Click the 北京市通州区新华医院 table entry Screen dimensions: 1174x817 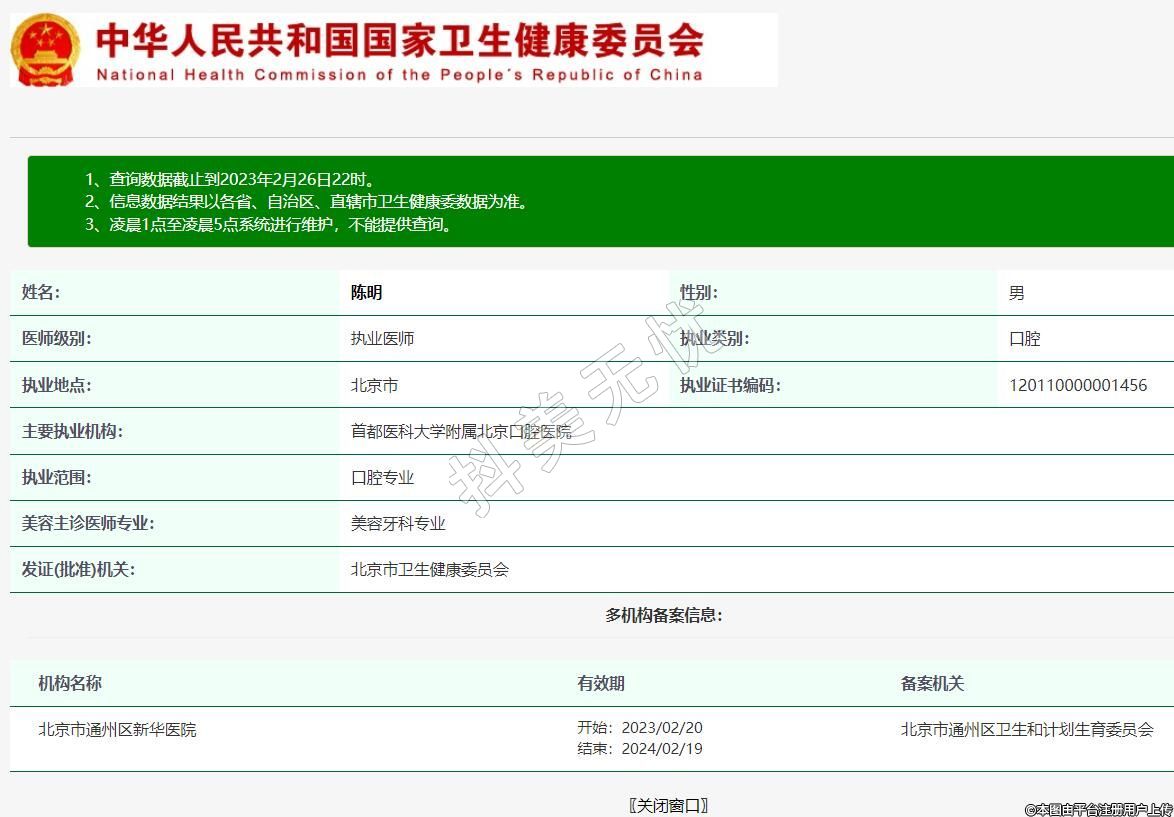(117, 730)
